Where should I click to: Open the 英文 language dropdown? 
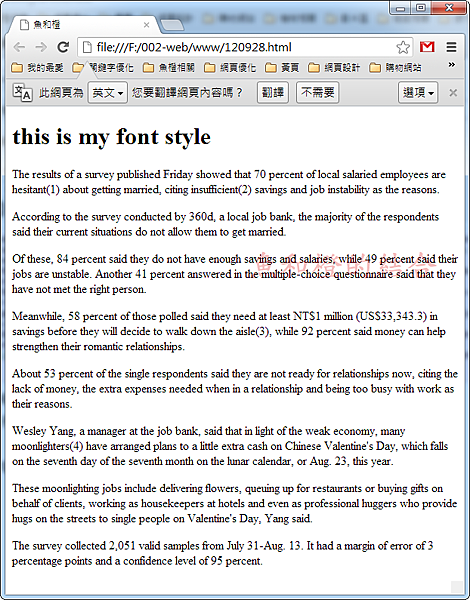click(108, 93)
